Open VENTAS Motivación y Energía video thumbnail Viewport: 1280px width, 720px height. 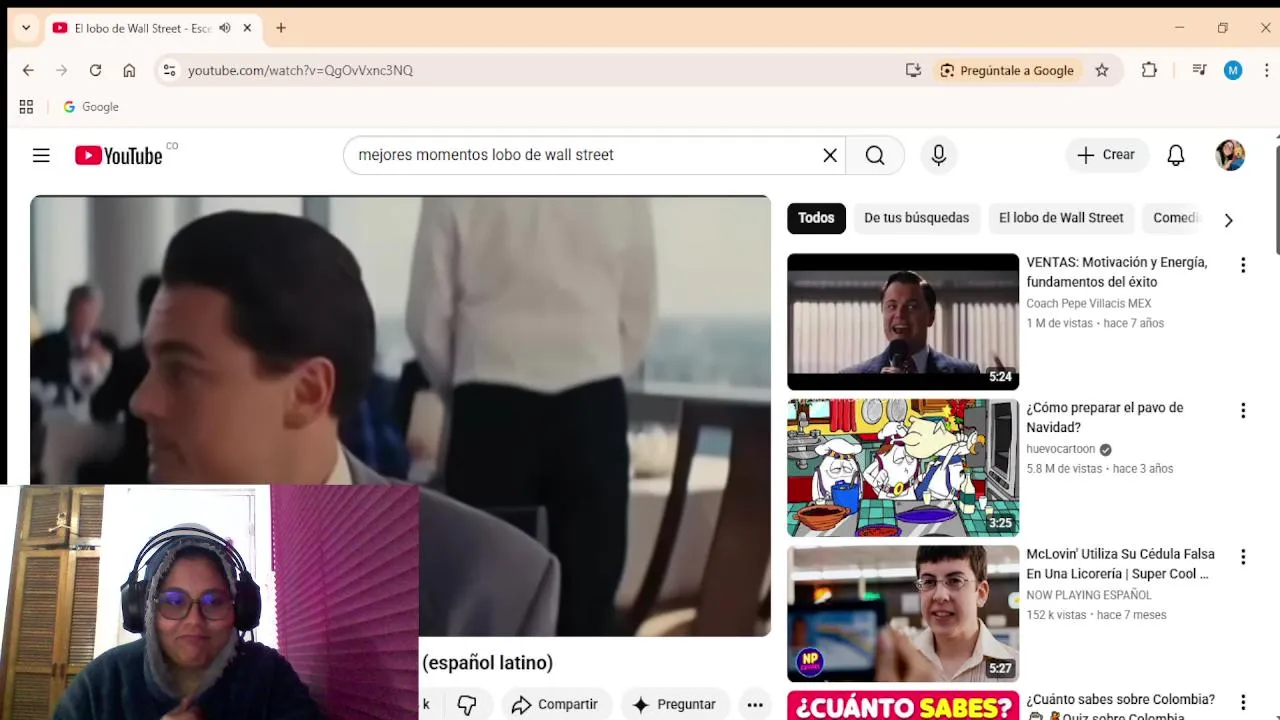903,322
